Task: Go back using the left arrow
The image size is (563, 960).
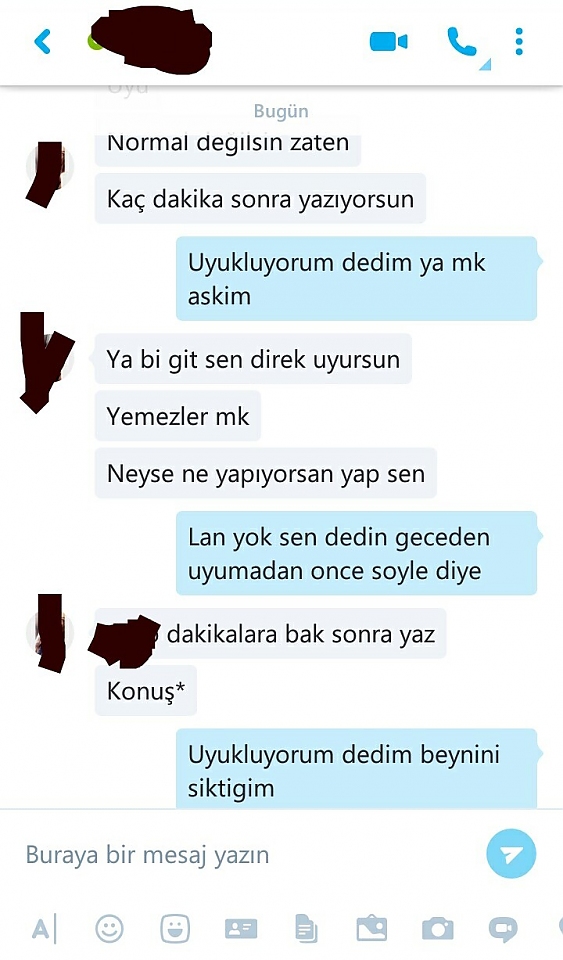Action: pos(43,42)
